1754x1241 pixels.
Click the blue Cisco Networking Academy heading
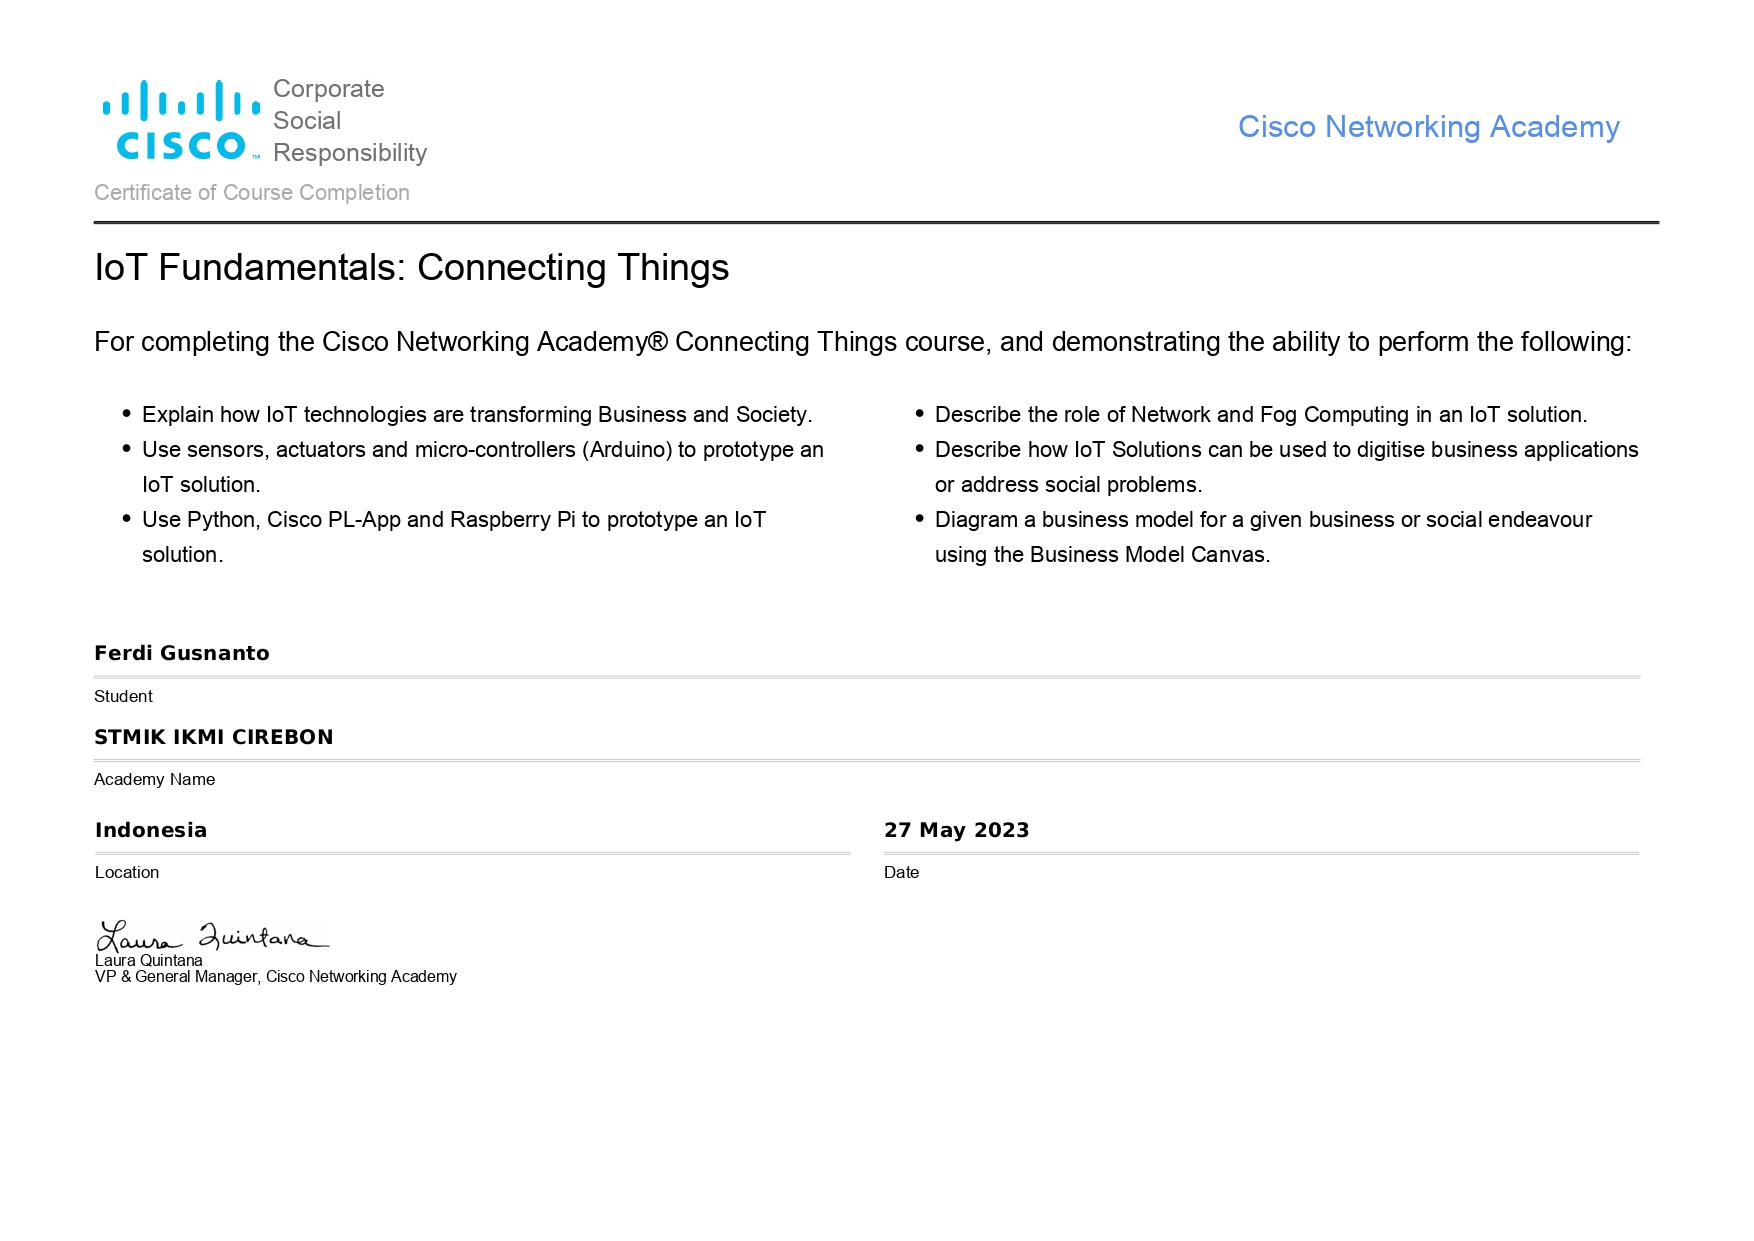pyautogui.click(x=1428, y=127)
